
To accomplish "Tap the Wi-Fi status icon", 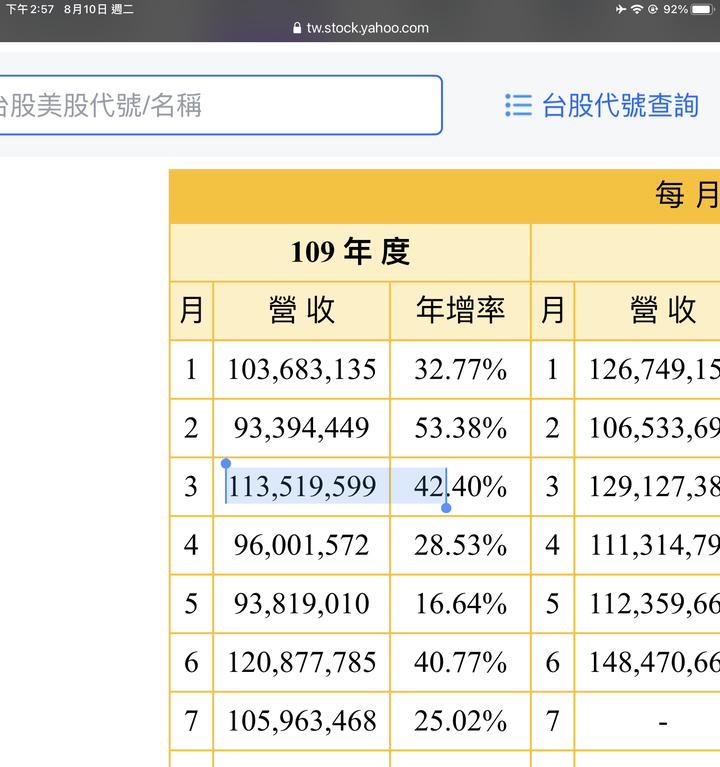I will click(x=637, y=9).
